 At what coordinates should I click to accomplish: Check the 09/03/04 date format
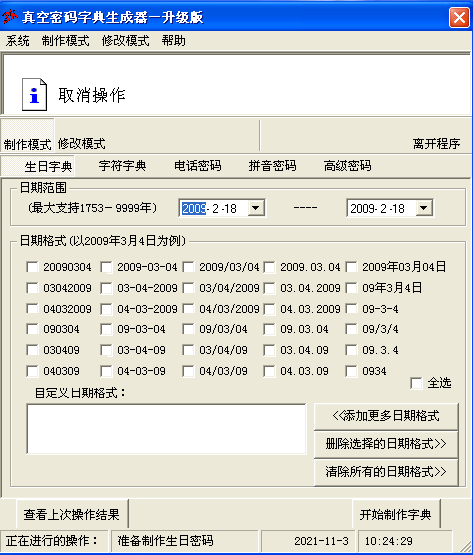(x=188, y=329)
